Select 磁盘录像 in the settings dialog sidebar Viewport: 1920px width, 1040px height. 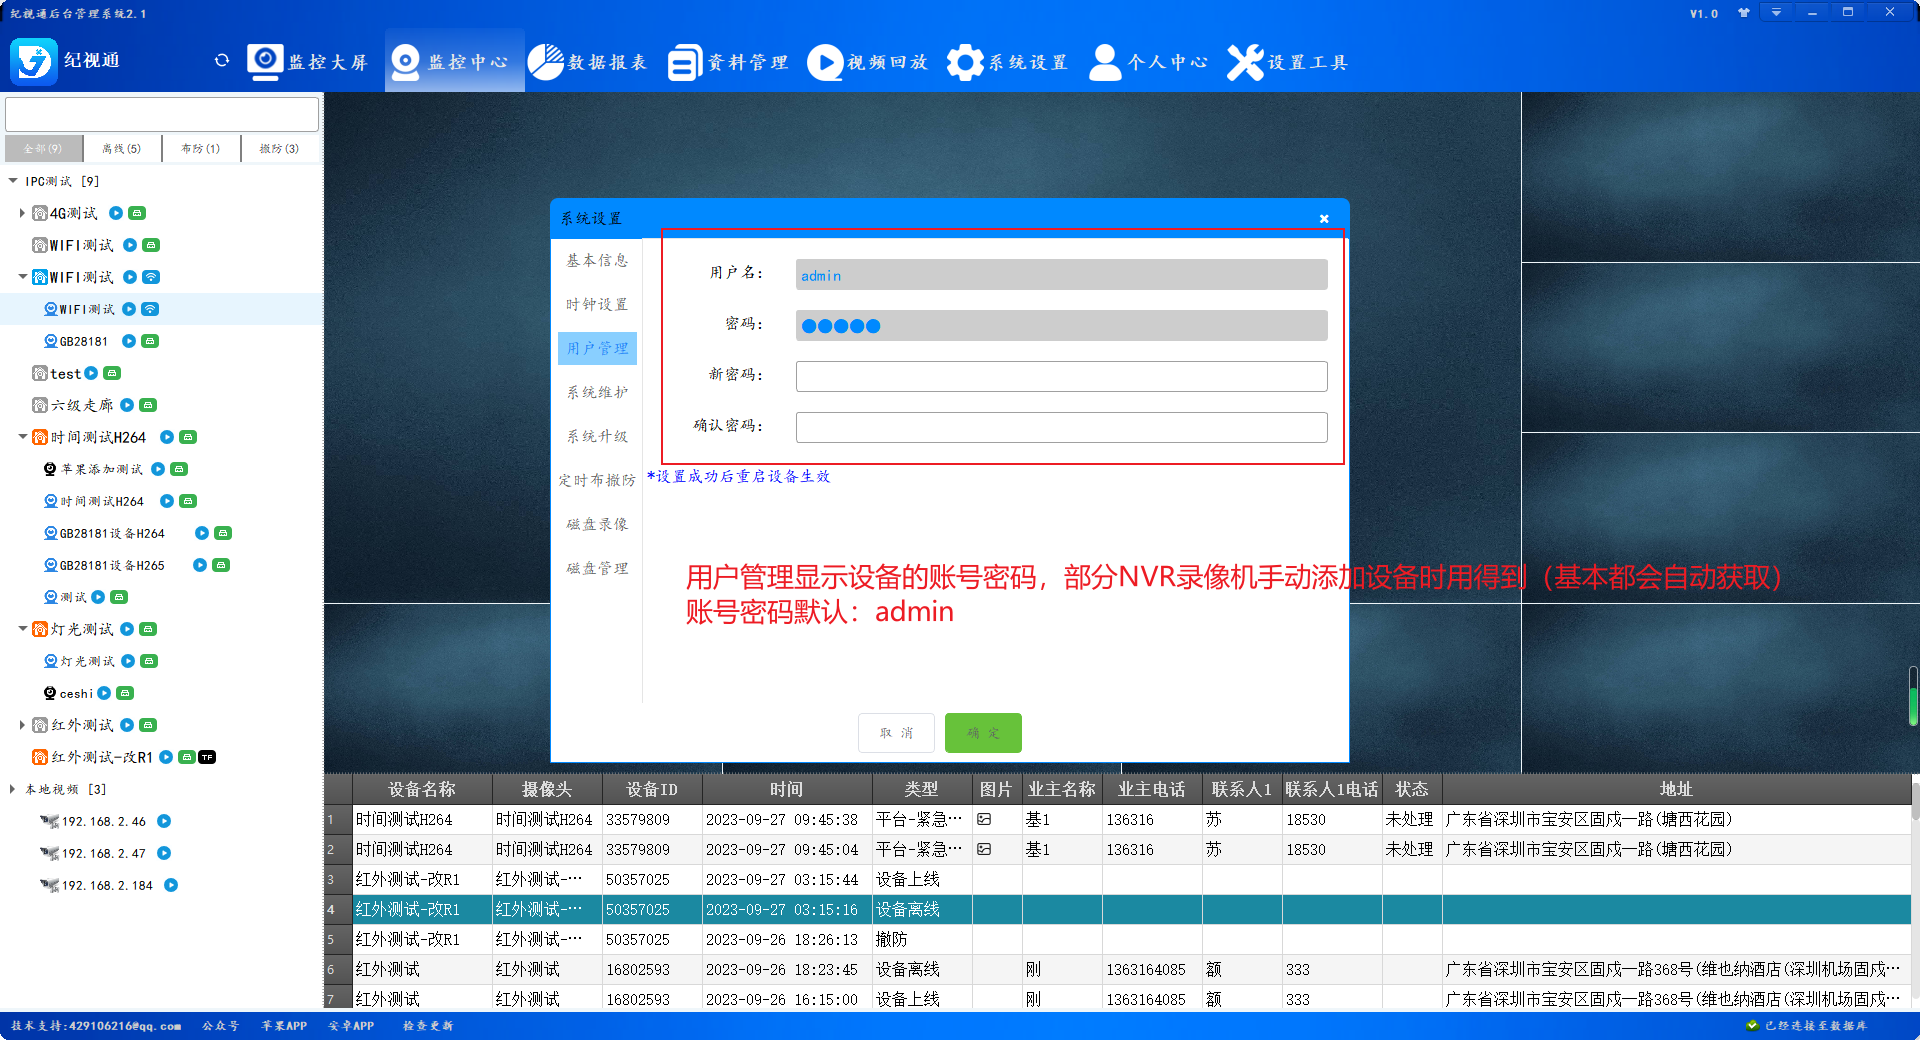[x=597, y=524]
